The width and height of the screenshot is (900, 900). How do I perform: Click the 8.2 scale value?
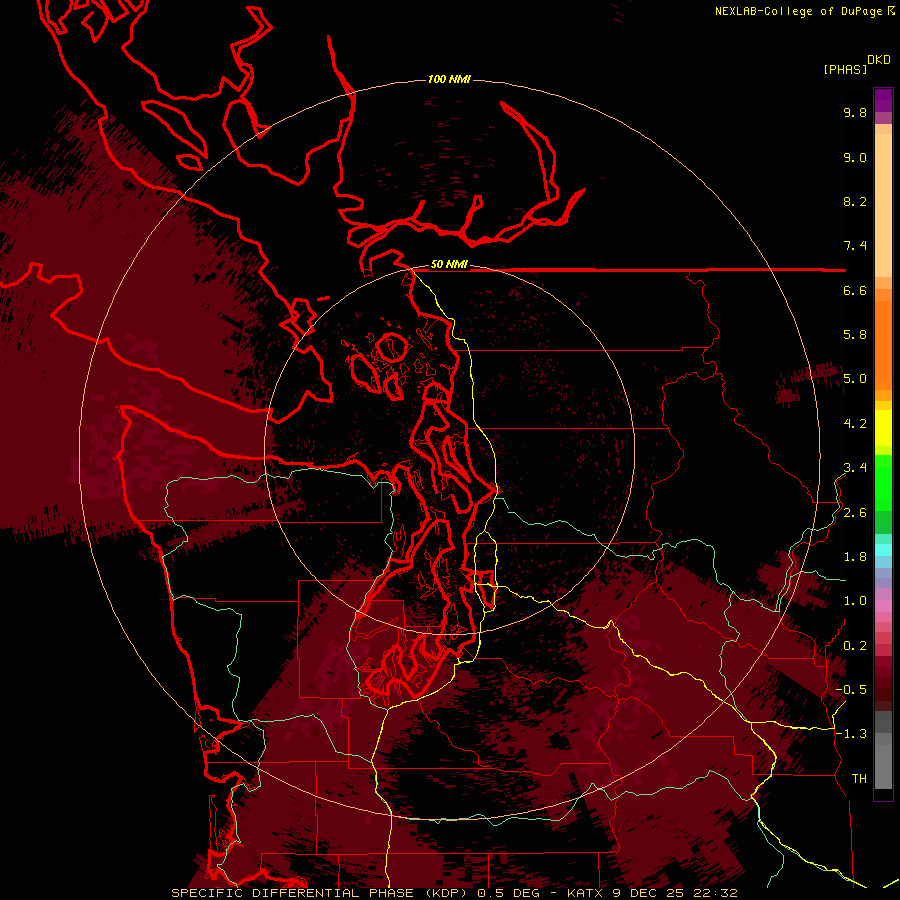click(x=855, y=201)
